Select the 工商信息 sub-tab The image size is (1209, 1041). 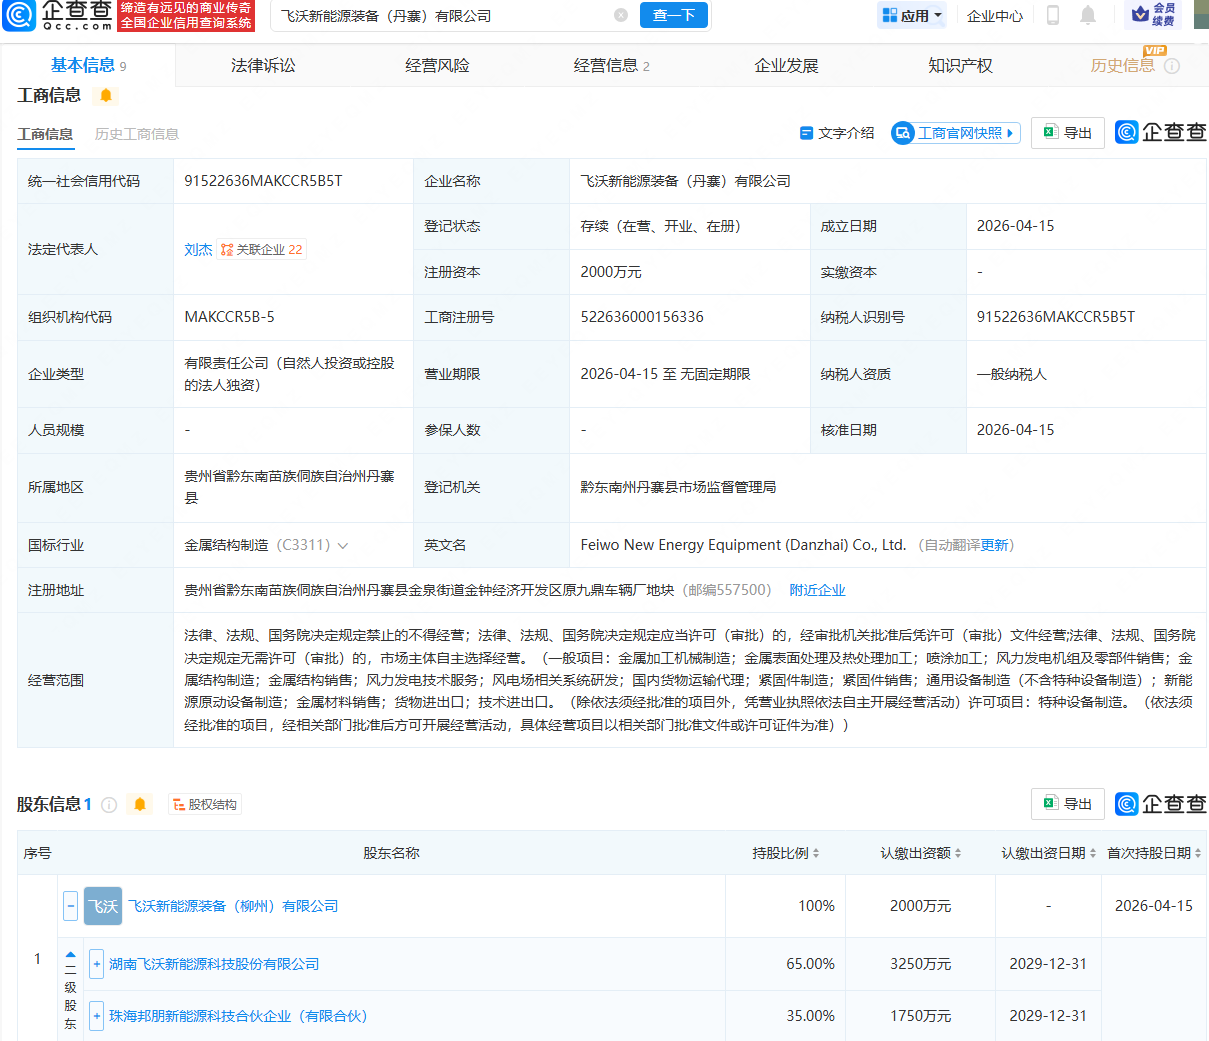coord(45,134)
